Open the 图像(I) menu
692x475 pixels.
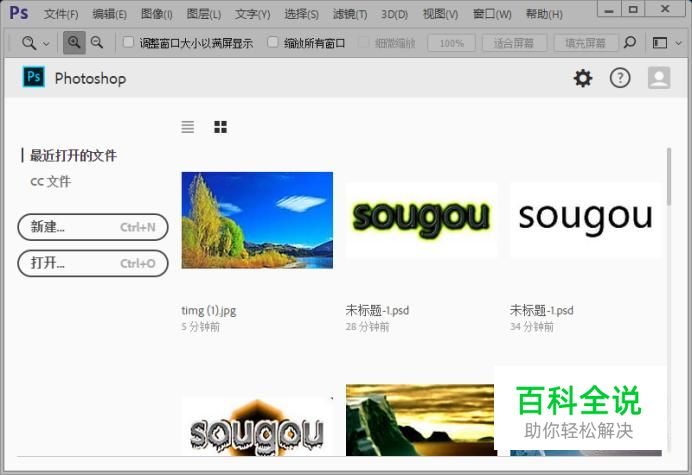pos(157,15)
